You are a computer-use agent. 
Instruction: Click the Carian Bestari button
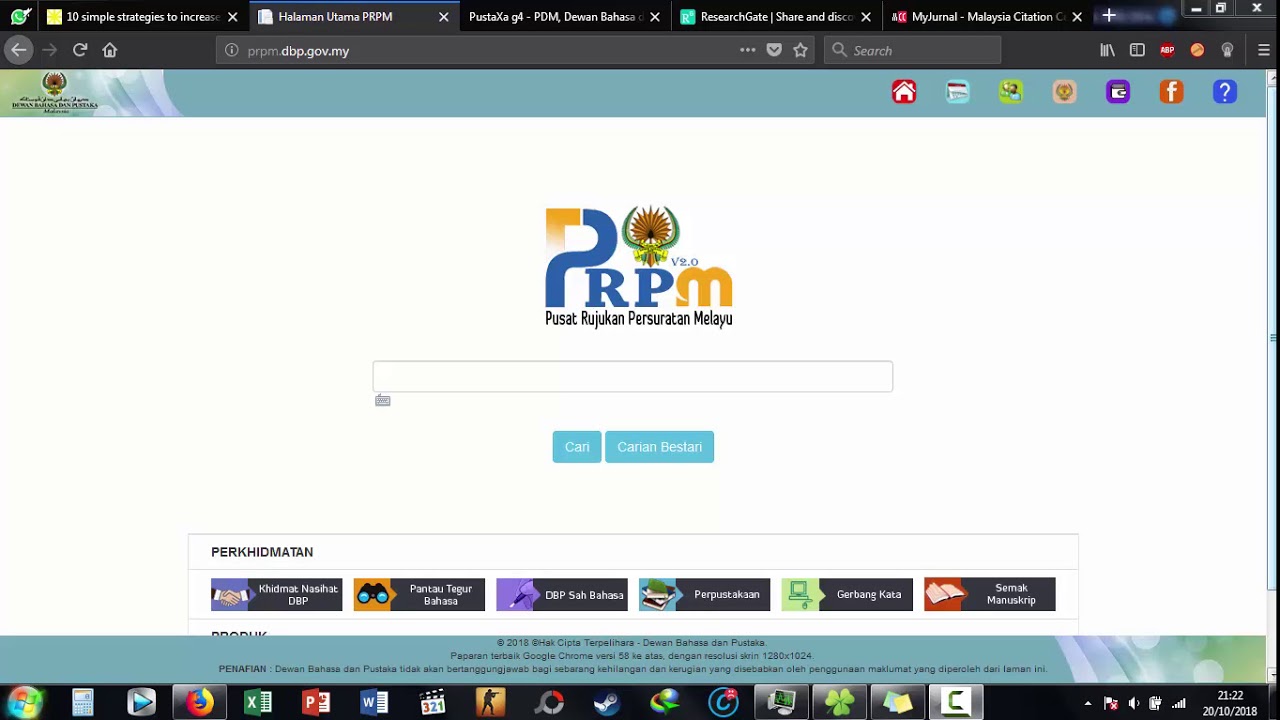659,447
